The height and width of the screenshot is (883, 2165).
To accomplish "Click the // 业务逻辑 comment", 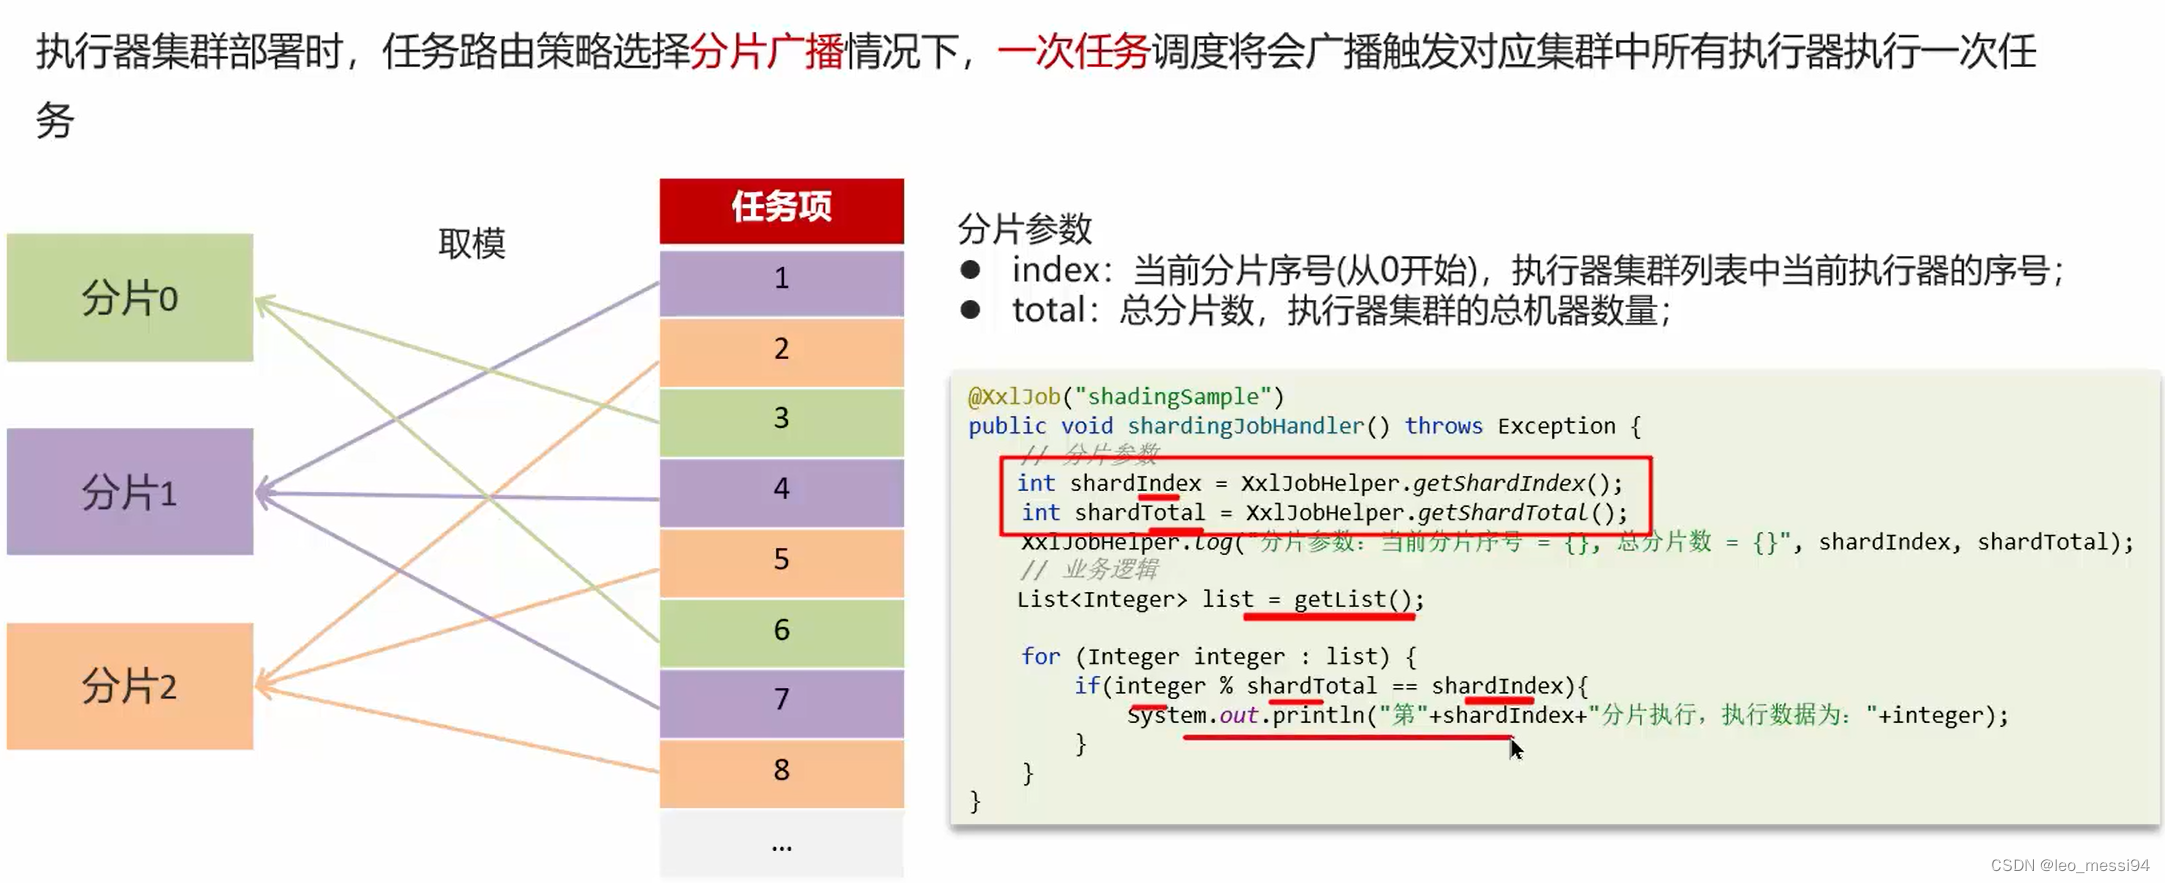I will (1089, 570).
